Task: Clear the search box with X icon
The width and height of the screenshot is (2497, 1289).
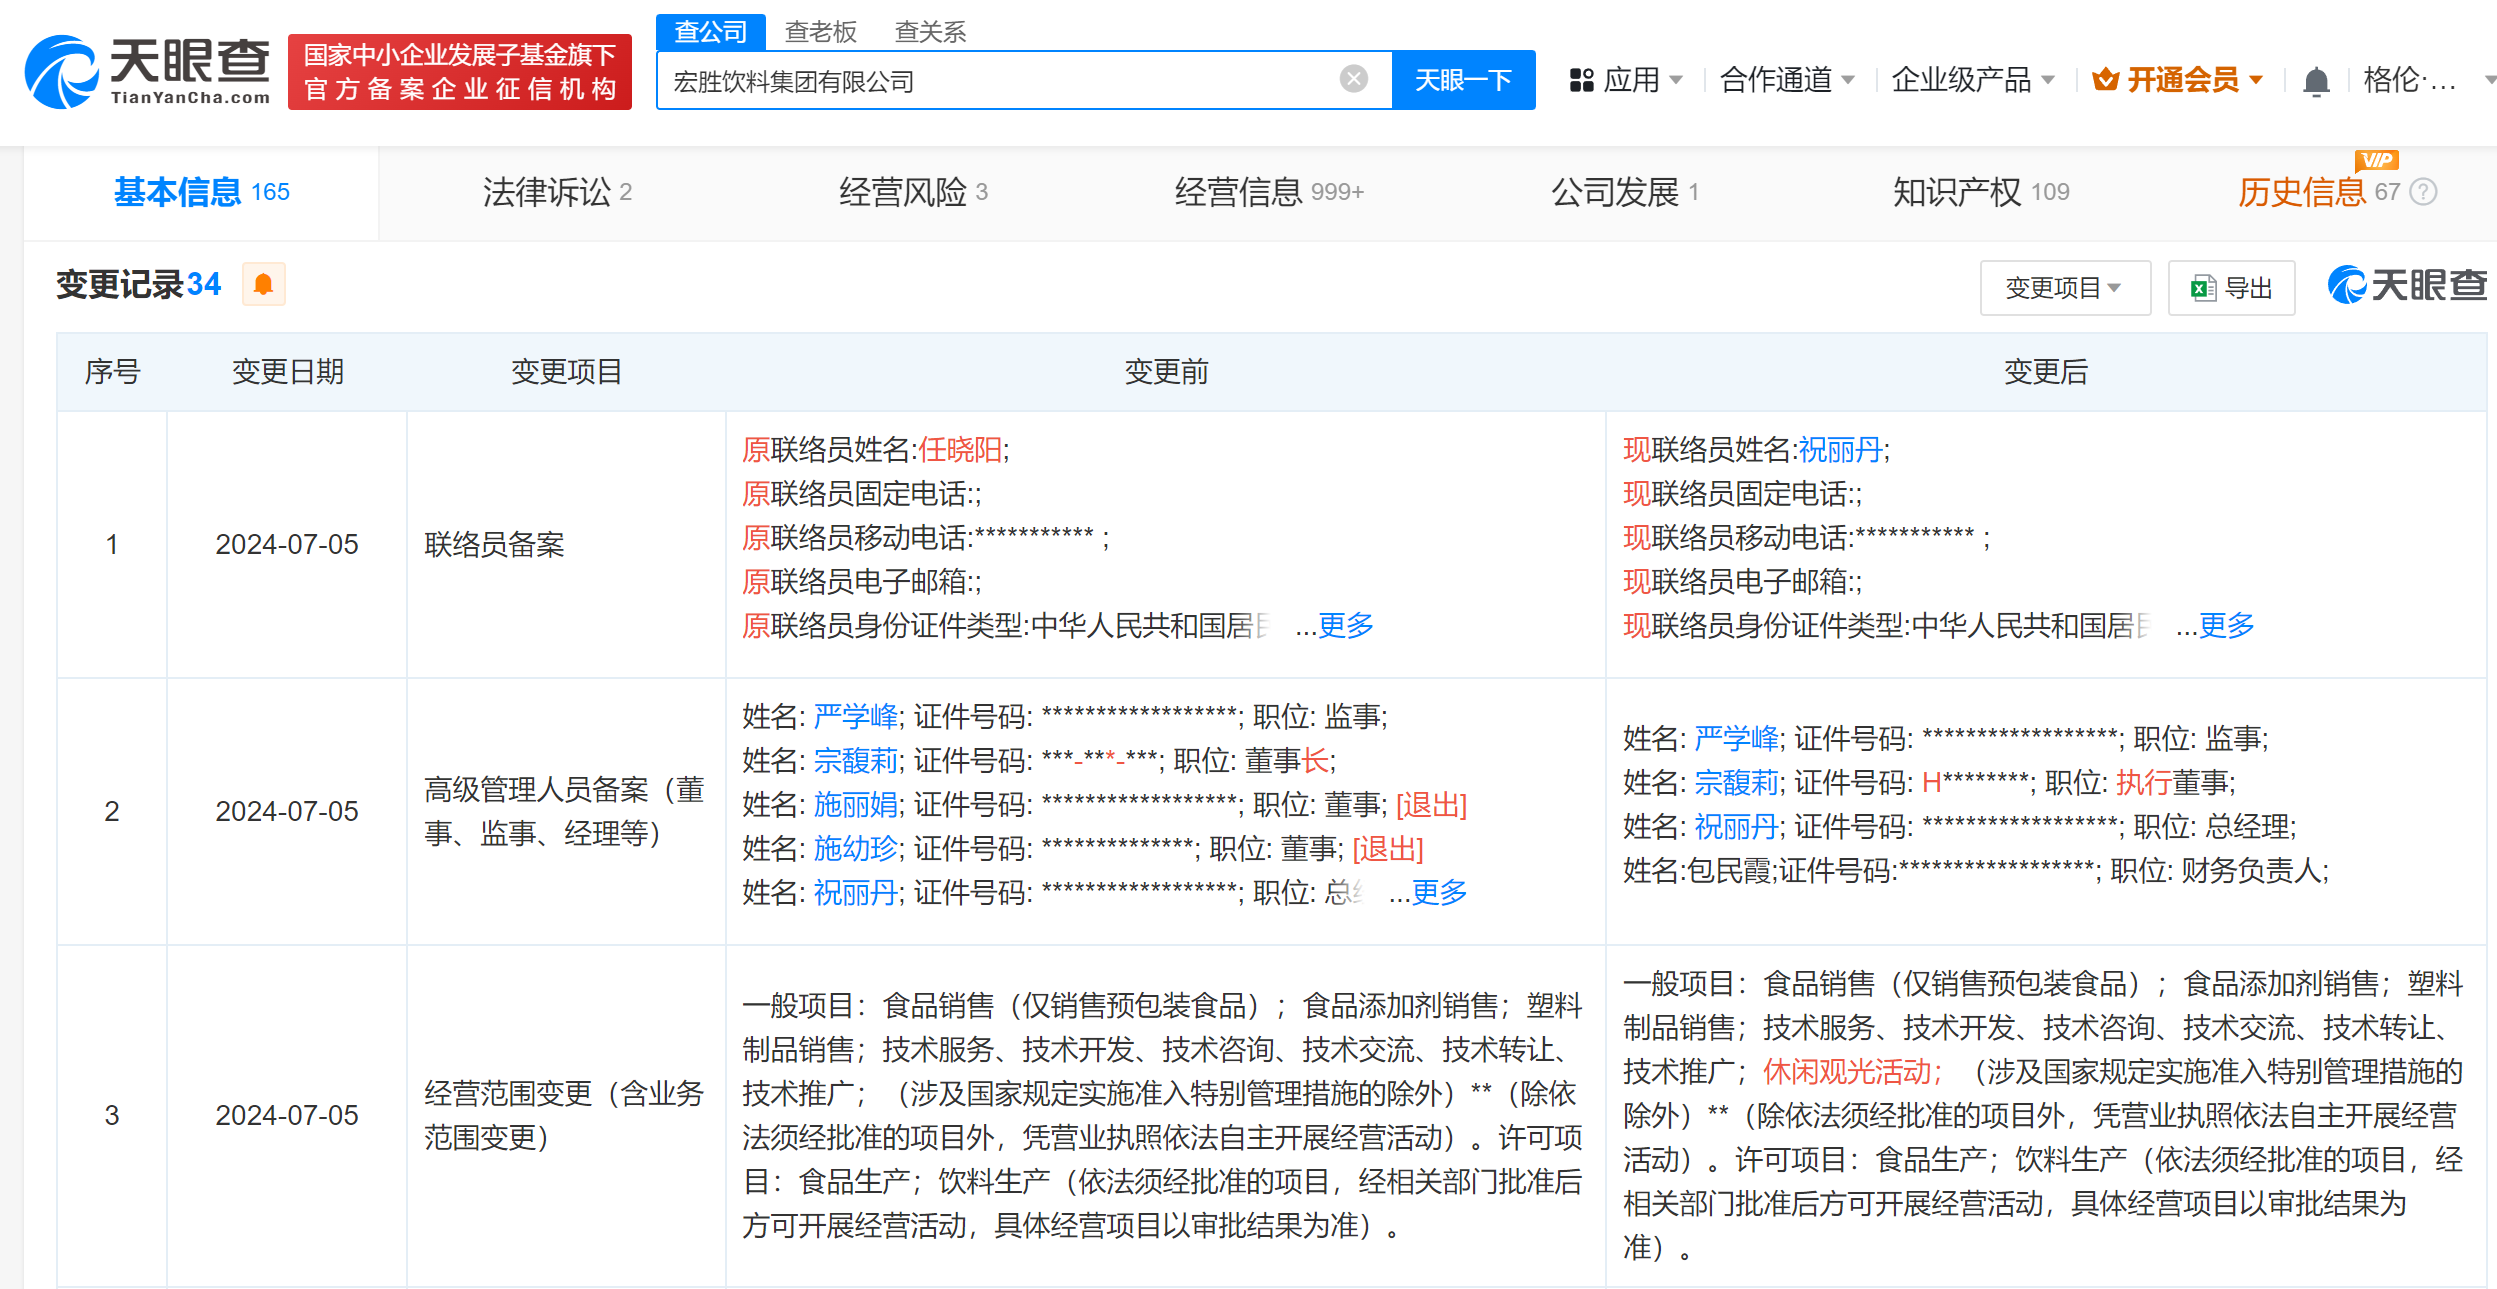Action: (1353, 79)
